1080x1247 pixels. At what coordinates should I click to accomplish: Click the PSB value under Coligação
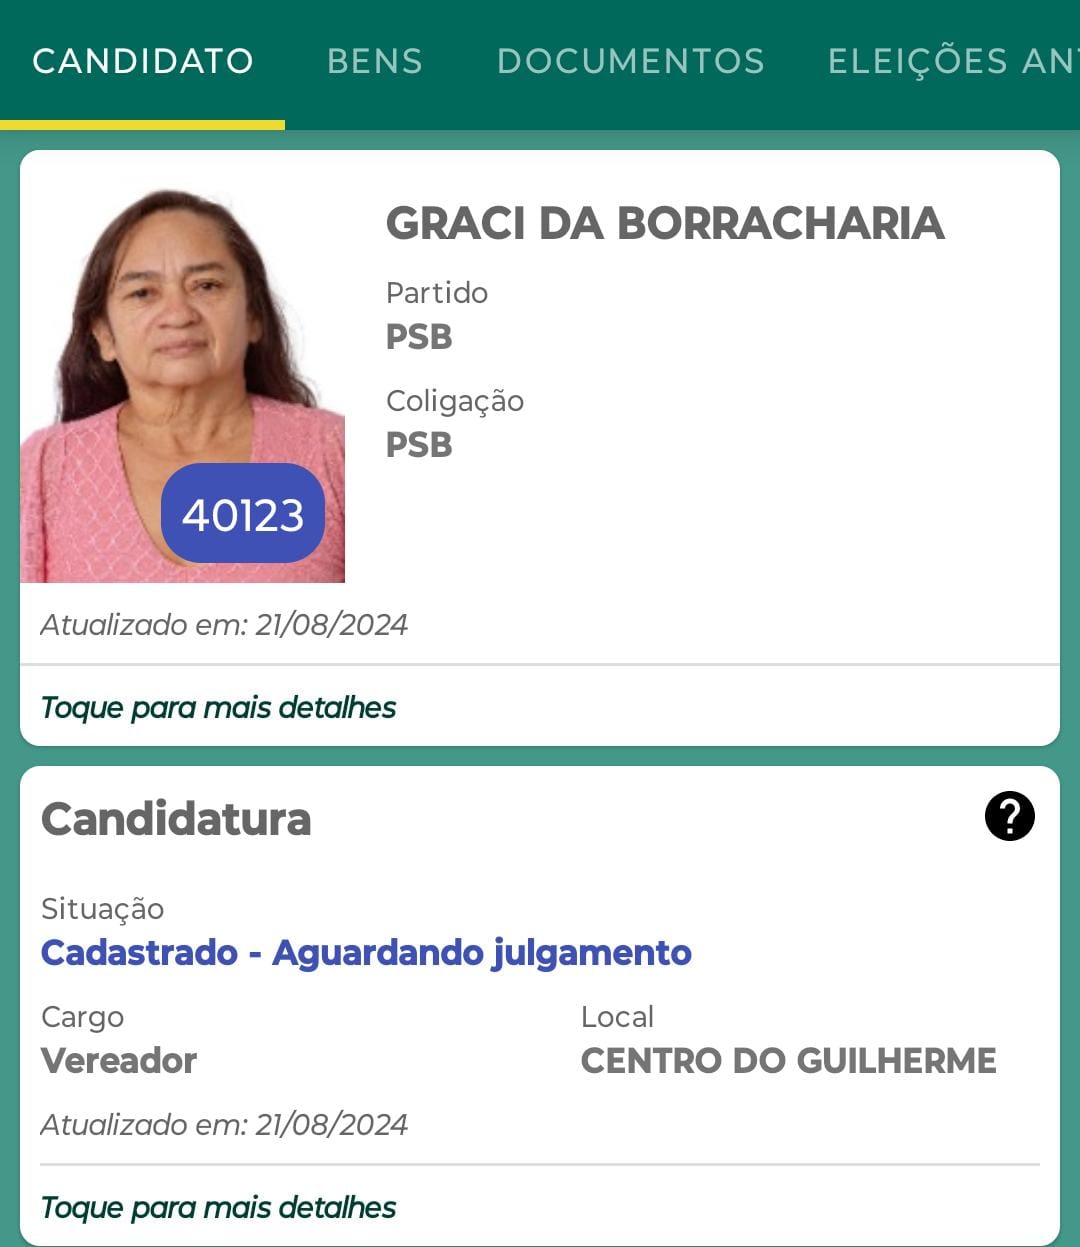pos(419,445)
